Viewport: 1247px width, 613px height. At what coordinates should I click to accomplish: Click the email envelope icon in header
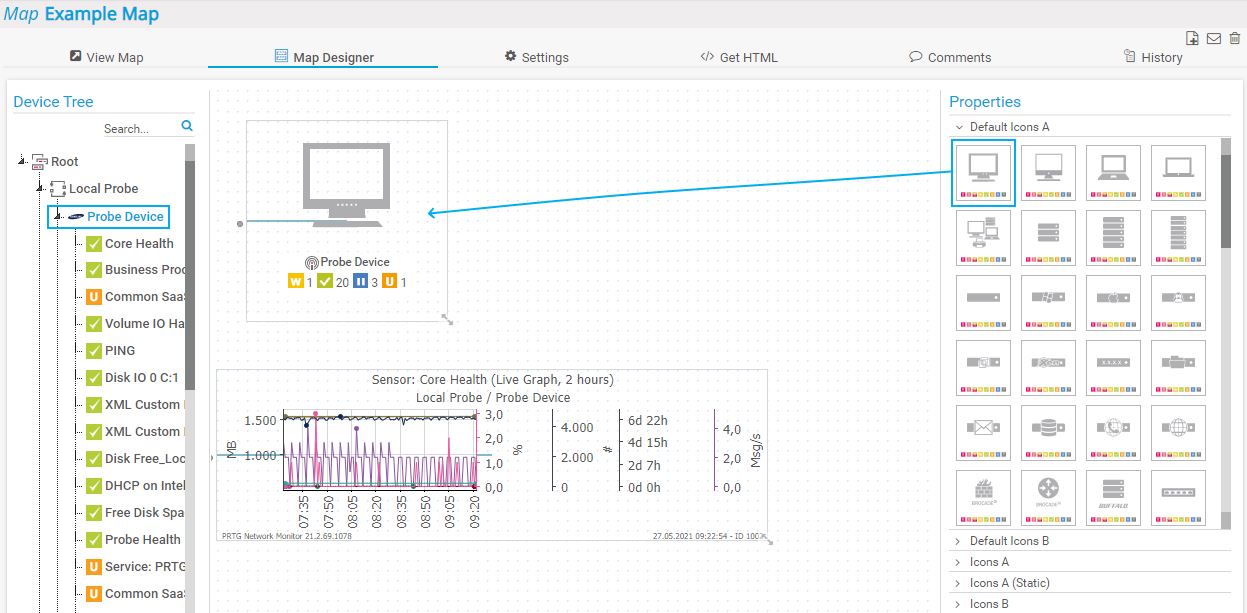[x=1214, y=39]
